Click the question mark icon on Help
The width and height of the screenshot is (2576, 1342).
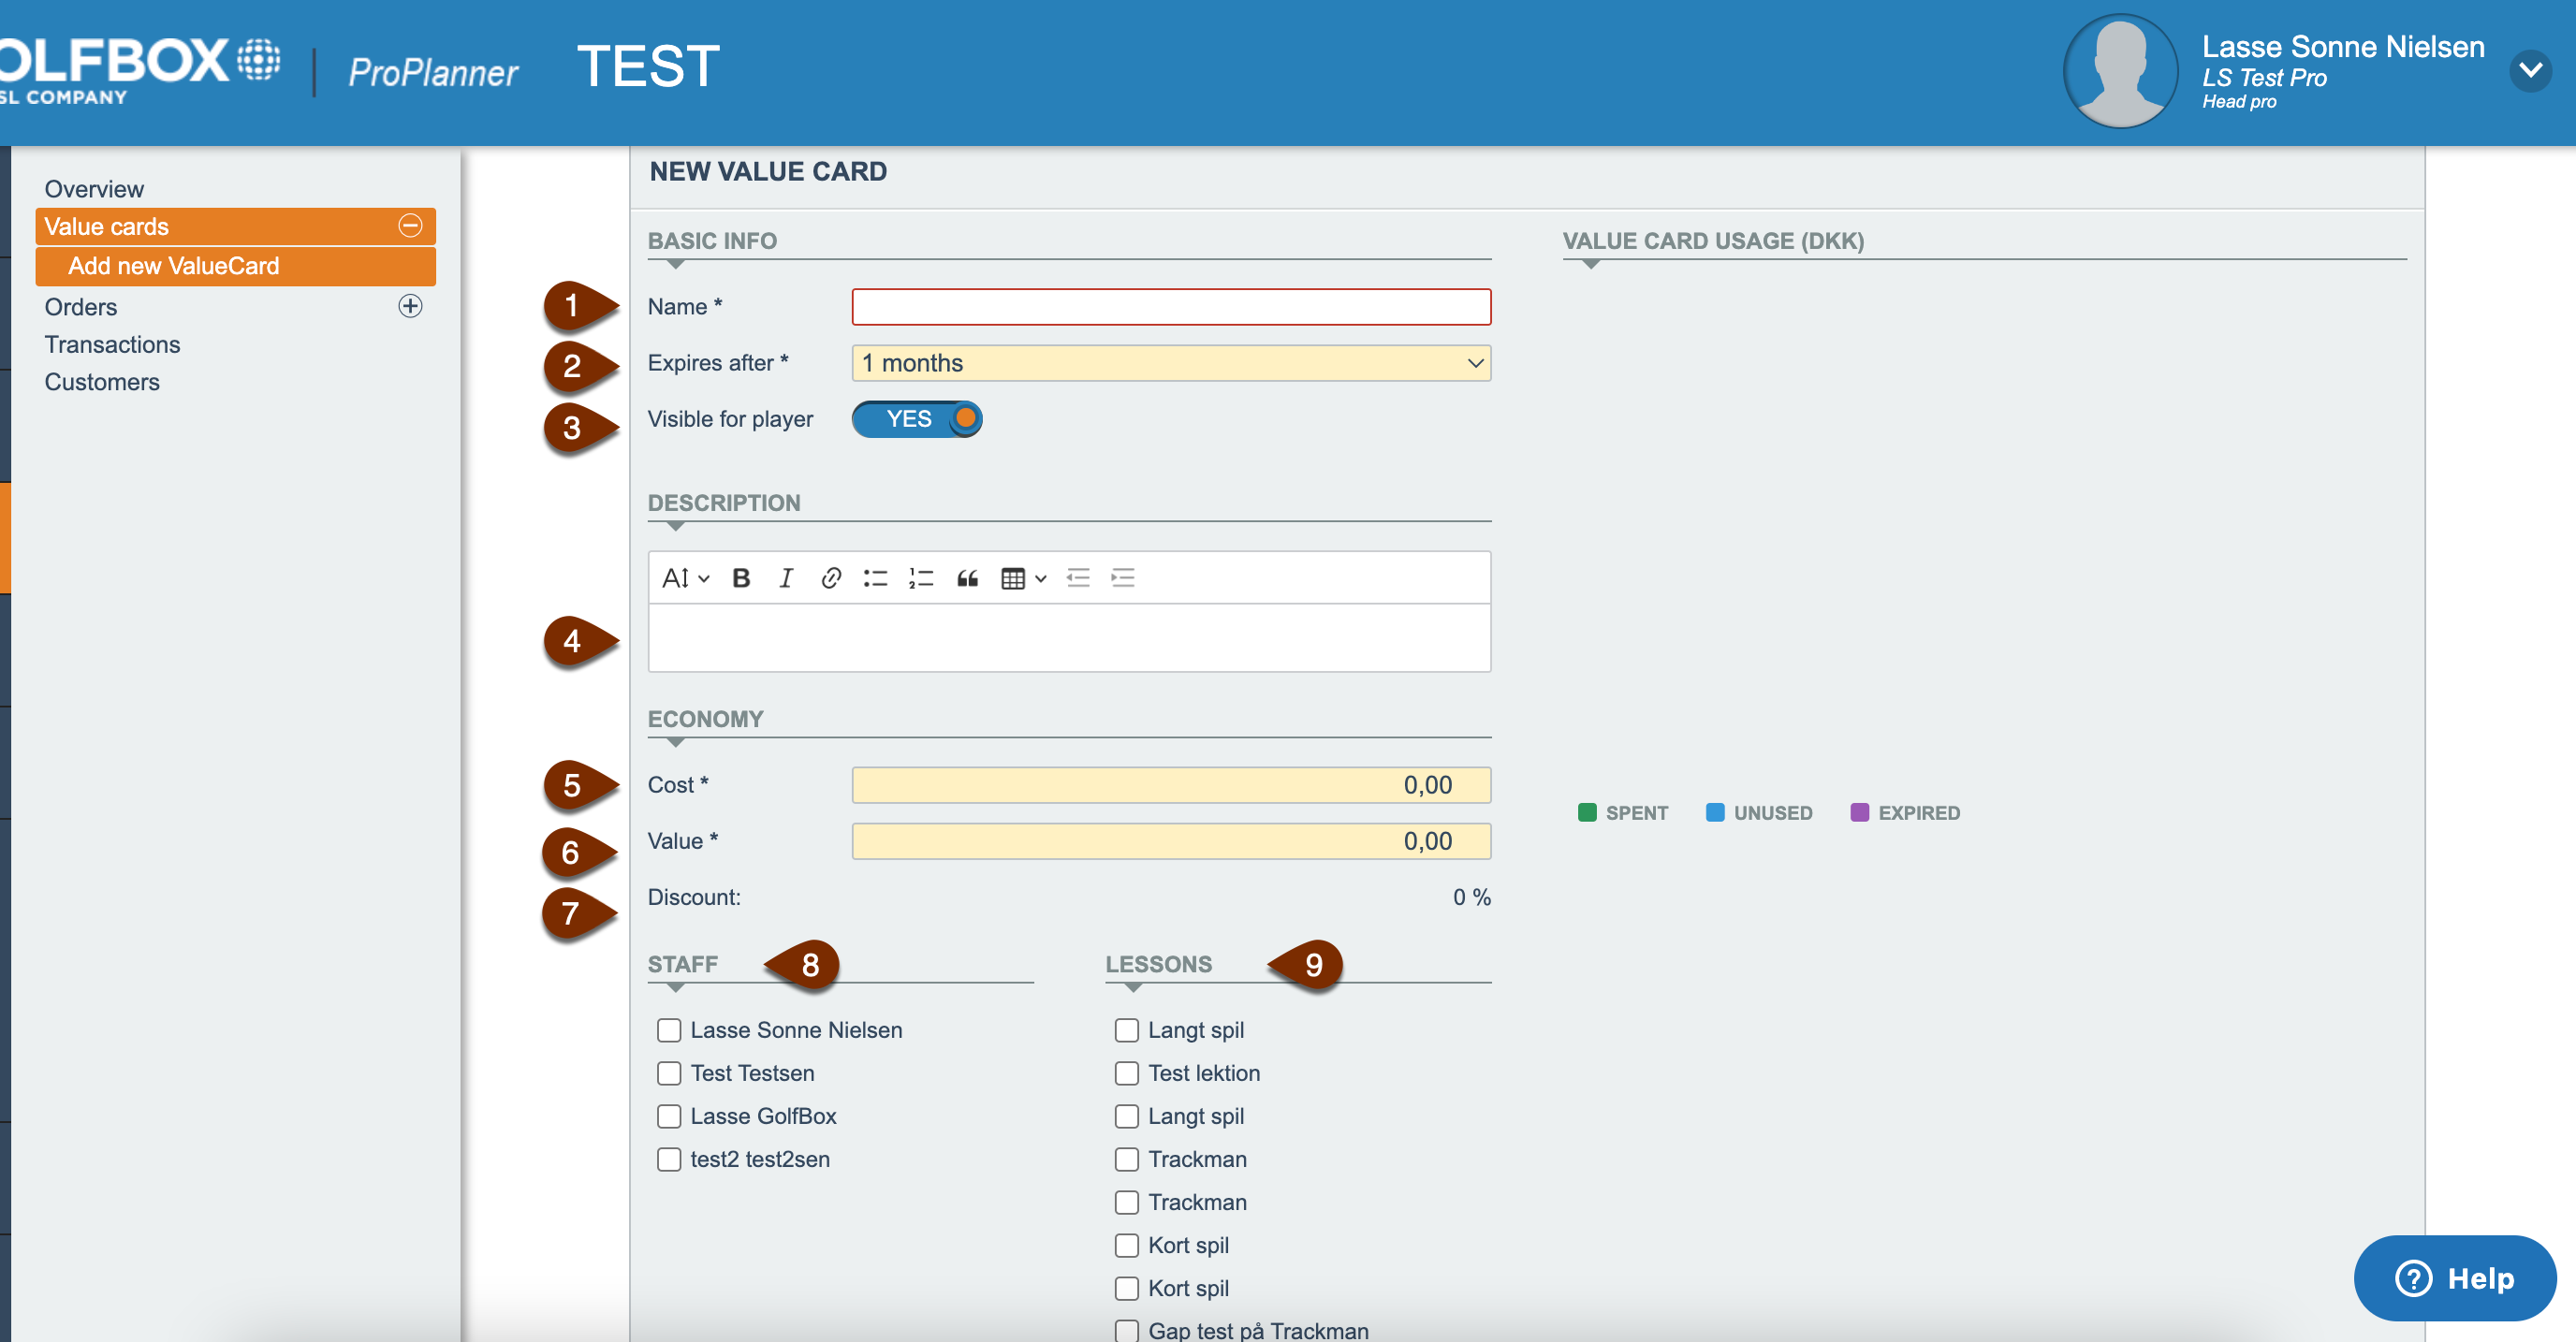coord(2413,1278)
